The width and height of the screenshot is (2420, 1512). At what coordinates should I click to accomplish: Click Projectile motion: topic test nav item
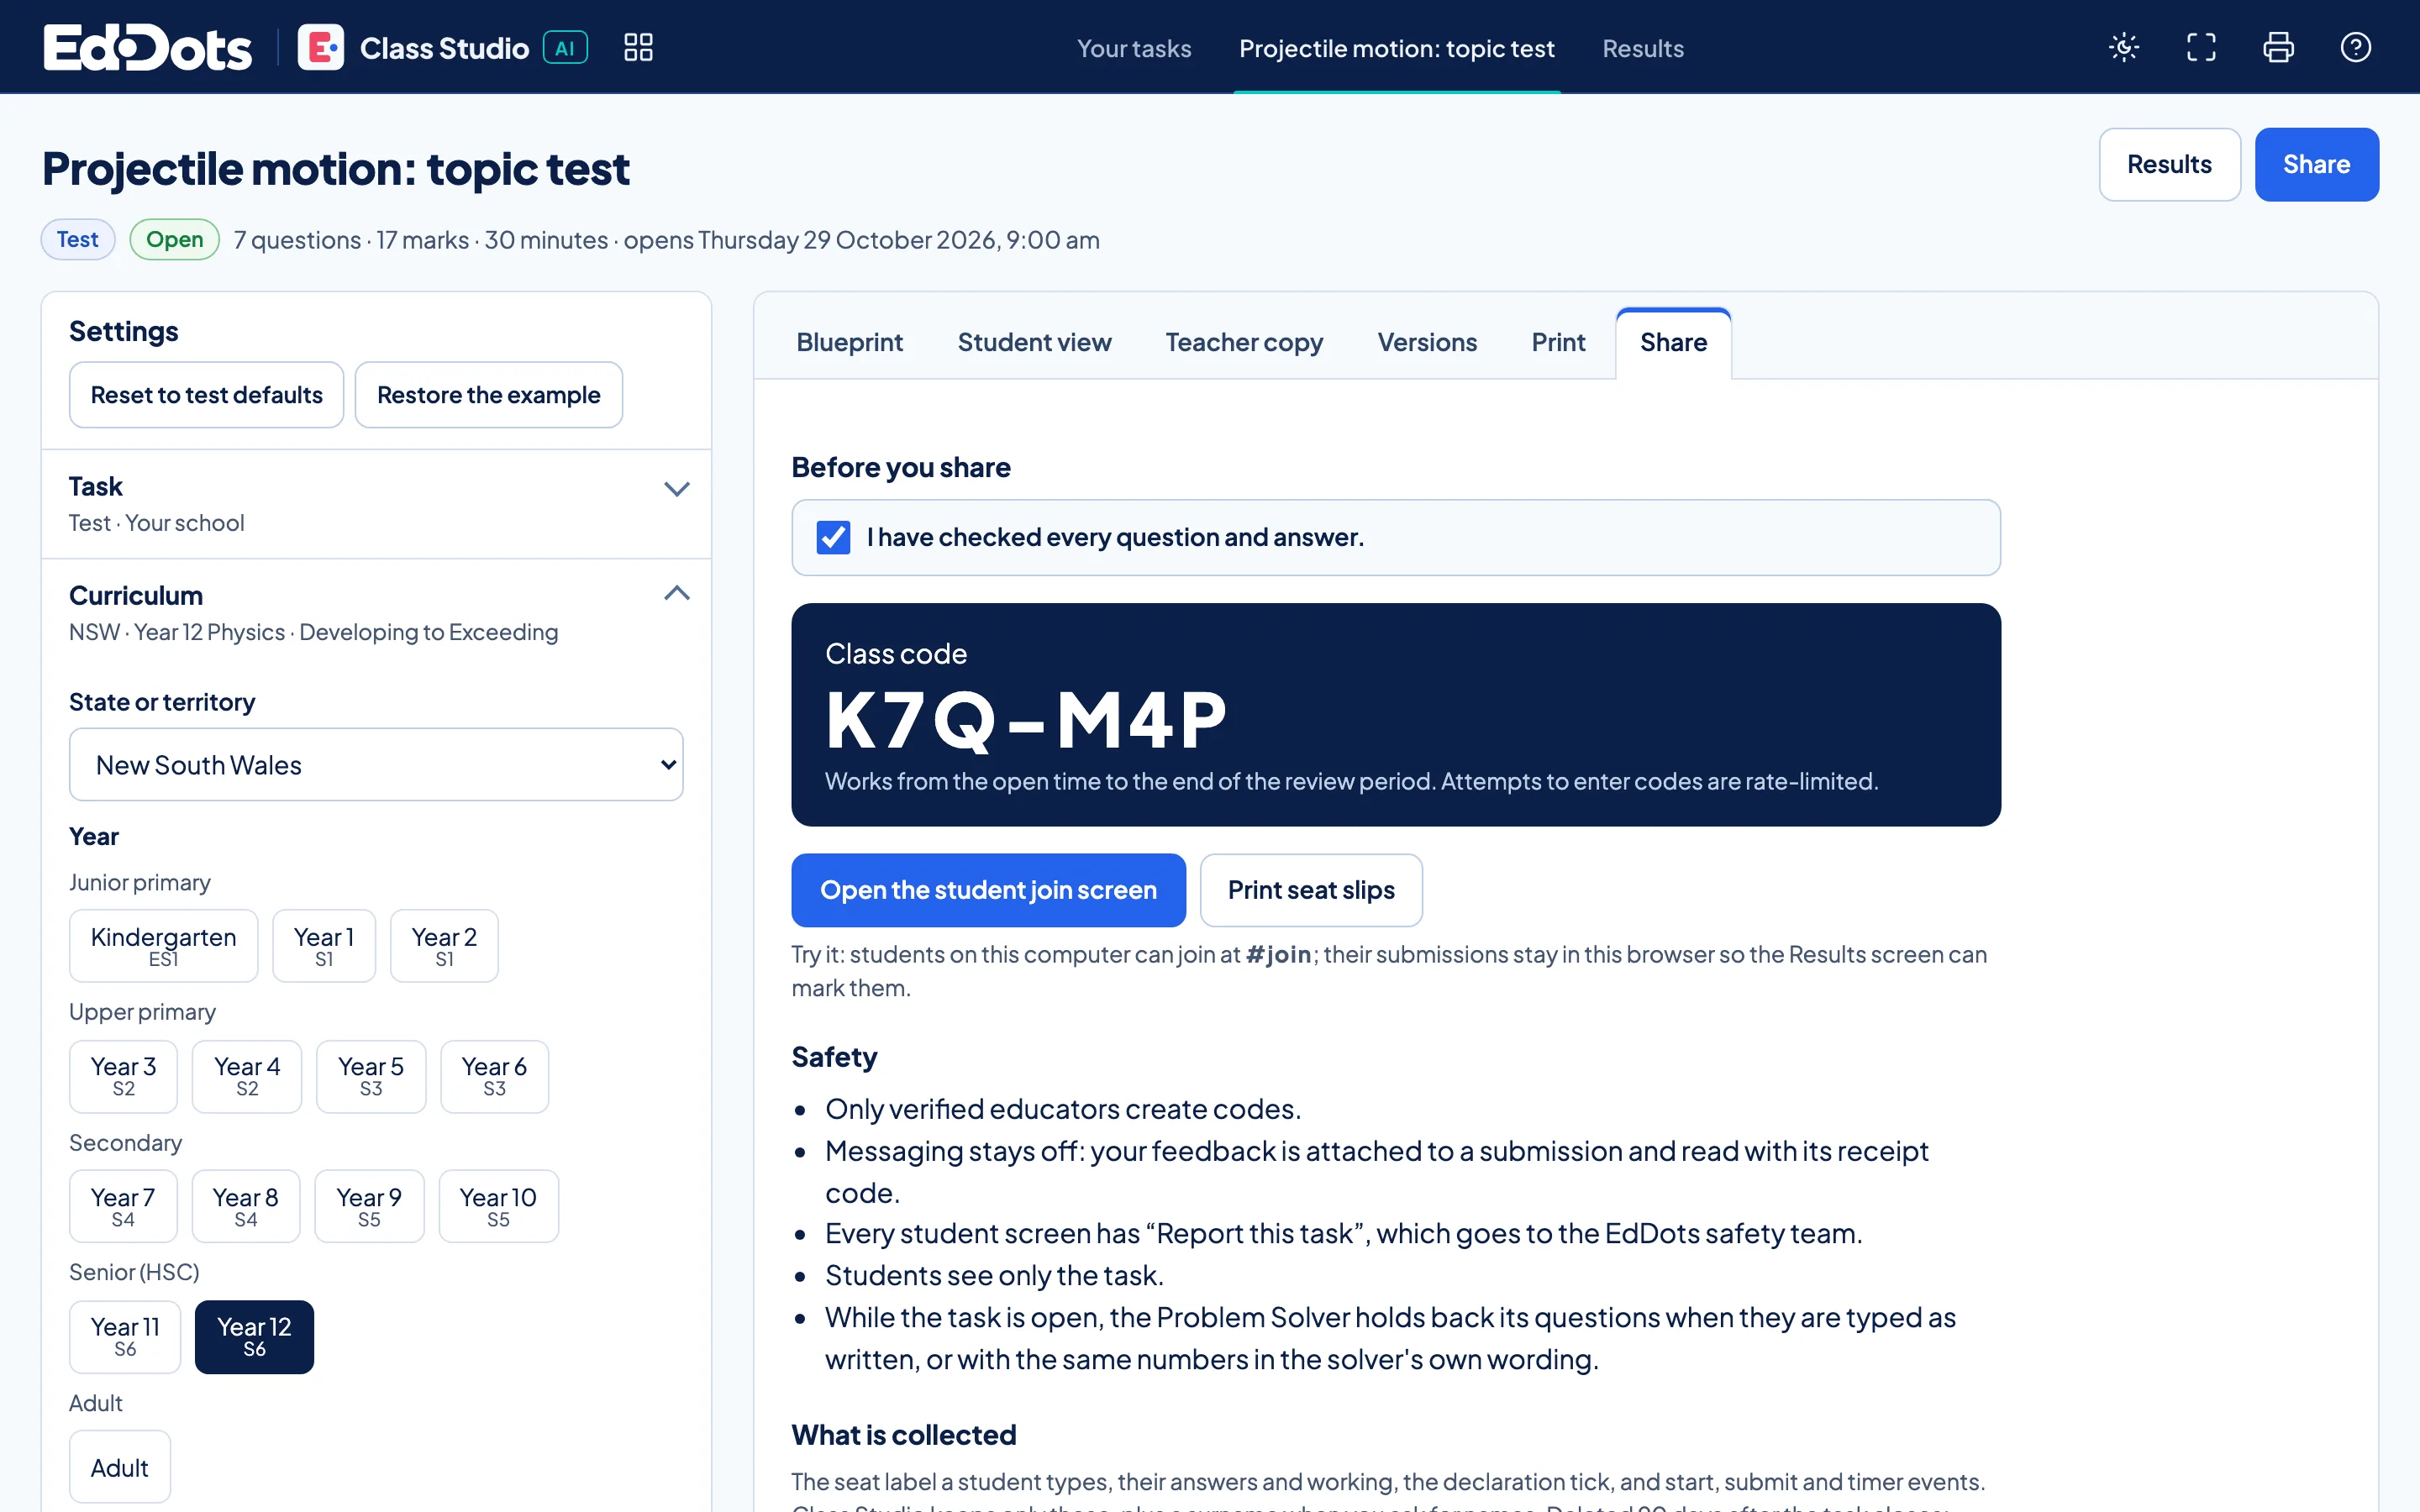tap(1397, 48)
